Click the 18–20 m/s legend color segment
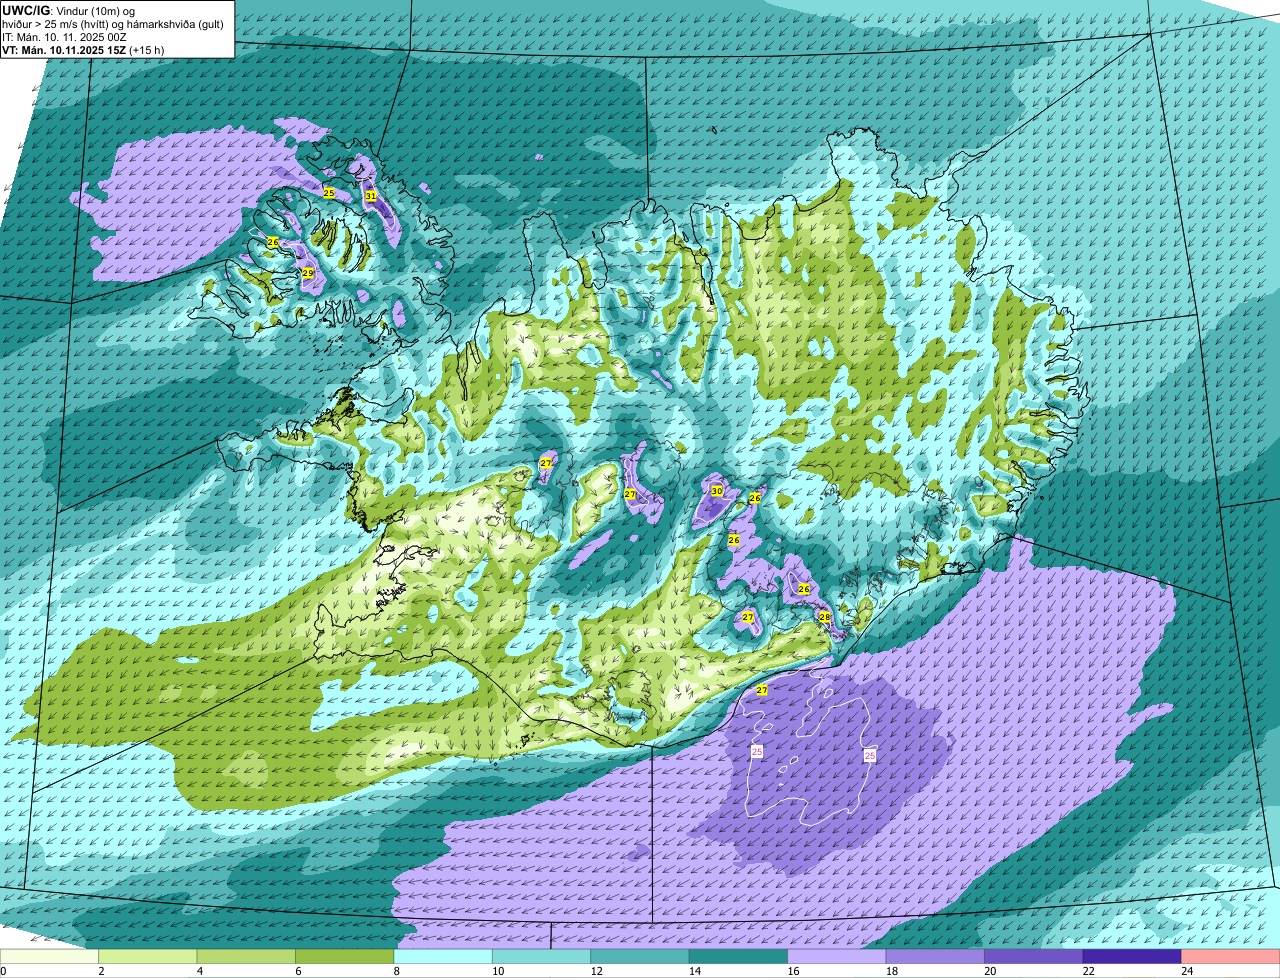1280x978 pixels. [x=935, y=957]
